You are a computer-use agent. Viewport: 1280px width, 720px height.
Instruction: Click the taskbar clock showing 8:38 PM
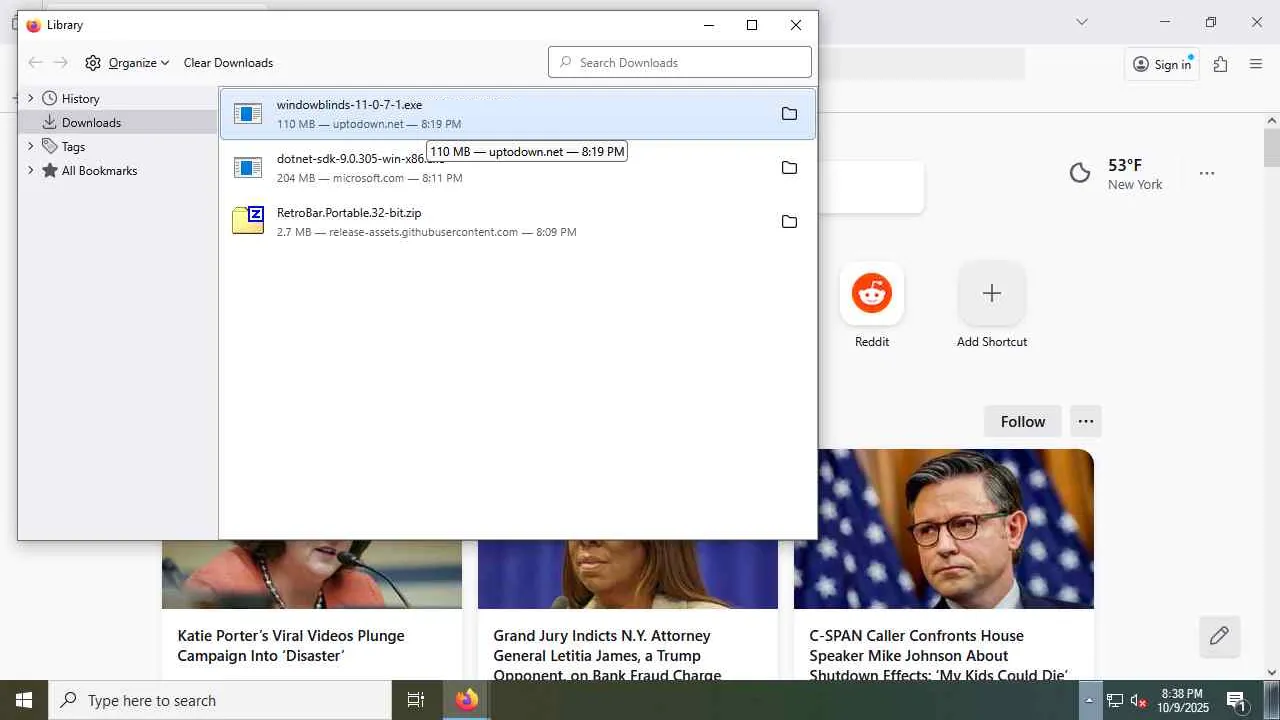point(1183,700)
